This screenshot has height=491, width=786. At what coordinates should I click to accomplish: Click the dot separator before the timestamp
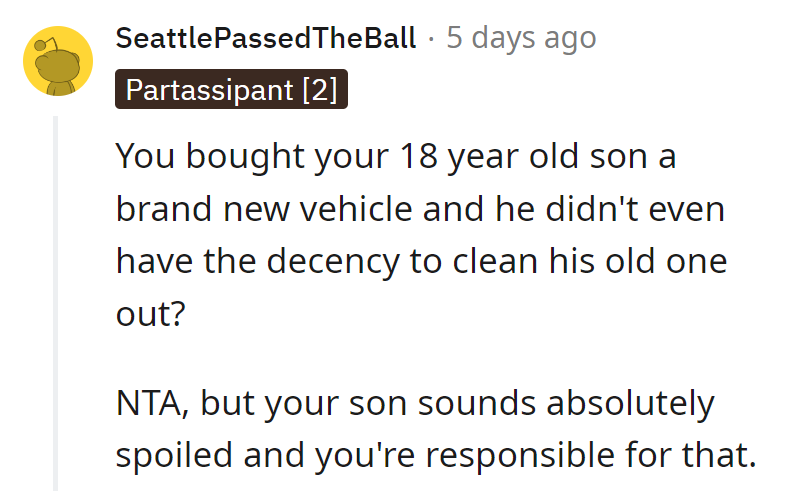pyautogui.click(x=431, y=39)
